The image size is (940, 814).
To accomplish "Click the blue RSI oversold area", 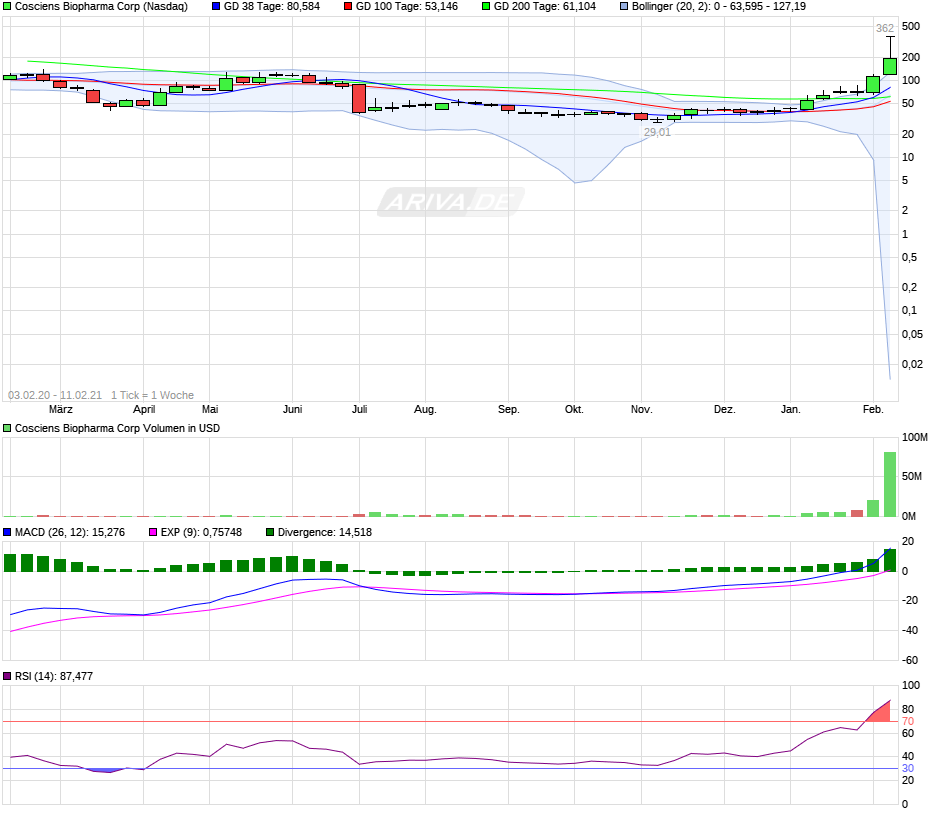I will [105, 770].
